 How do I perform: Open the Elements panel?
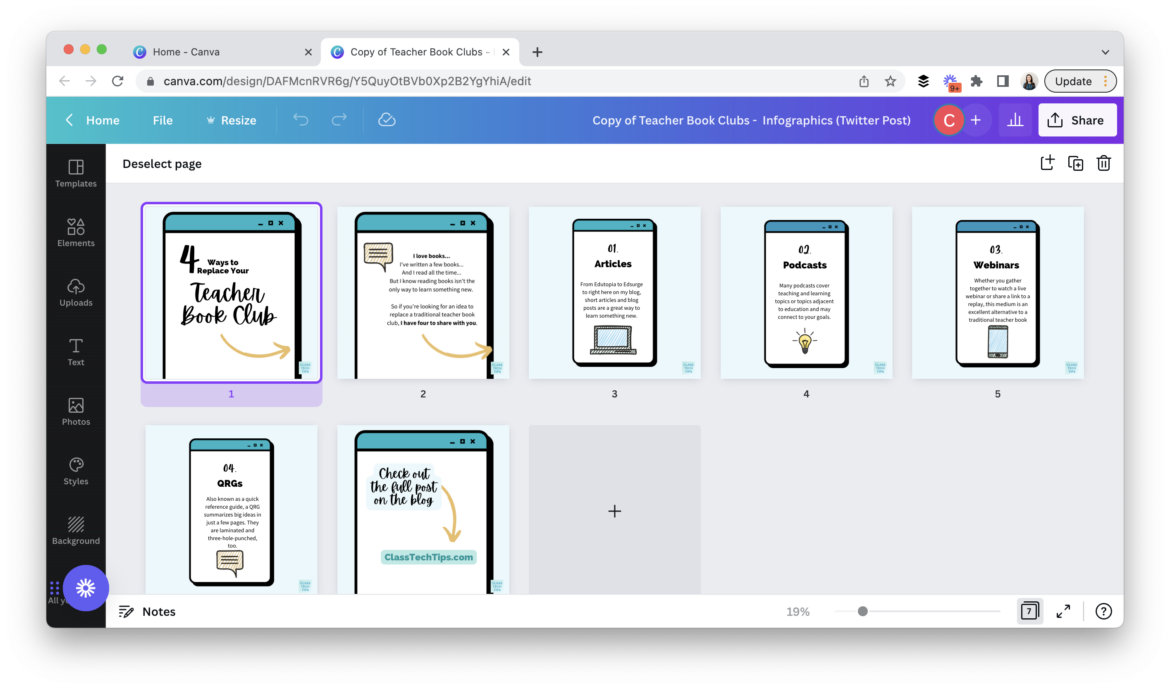tap(75, 232)
